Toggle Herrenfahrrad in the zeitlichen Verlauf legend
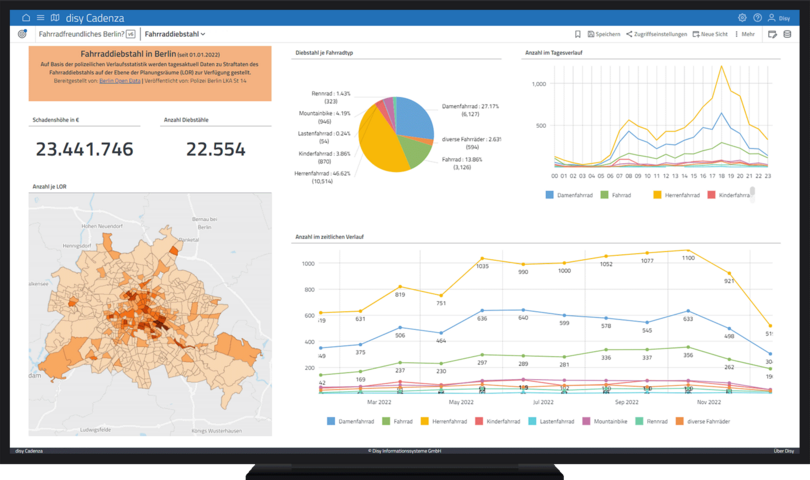Image resolution: width=810 pixels, height=480 pixels. pyautogui.click(x=444, y=421)
